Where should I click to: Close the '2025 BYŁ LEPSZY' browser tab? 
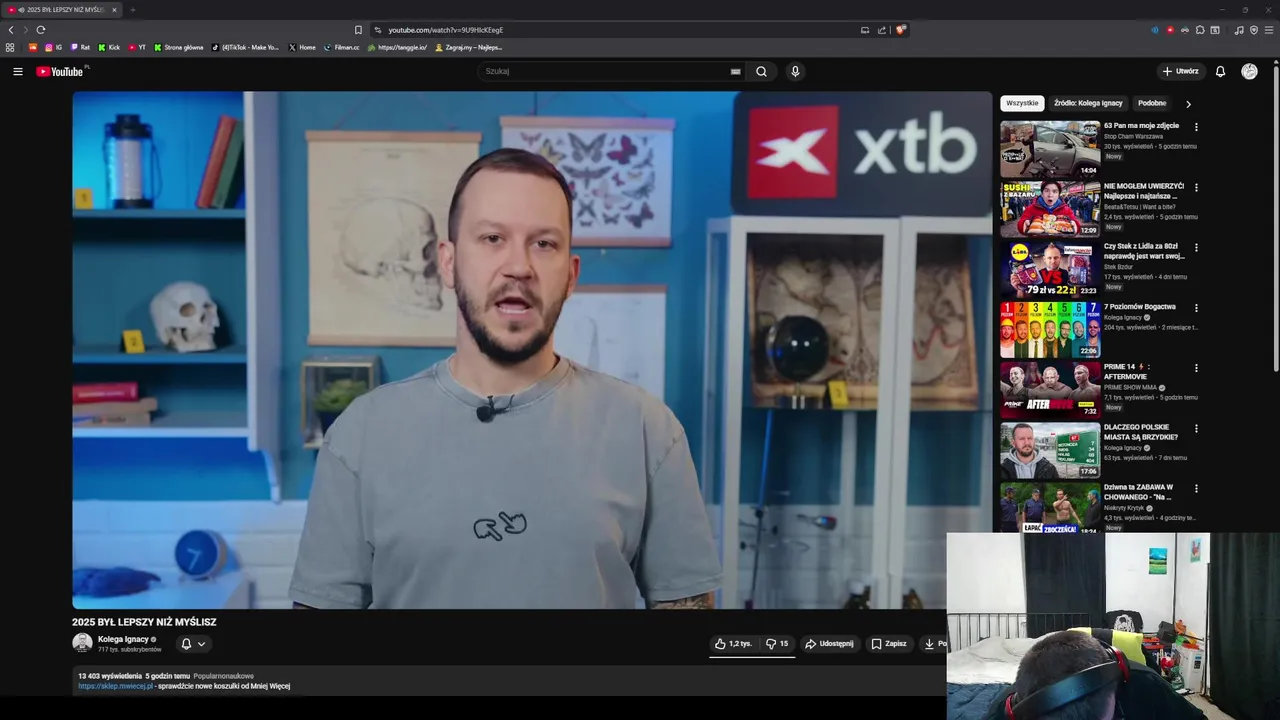click(114, 10)
